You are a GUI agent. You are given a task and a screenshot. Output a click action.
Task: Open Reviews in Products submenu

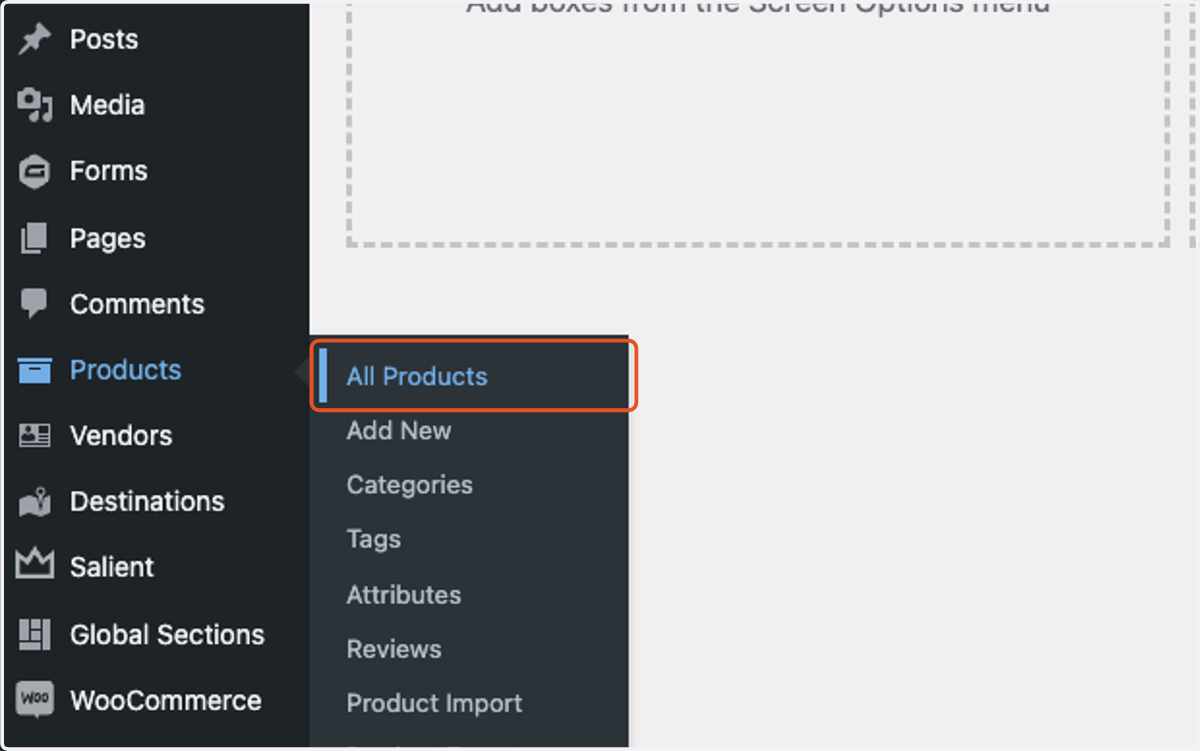coord(394,649)
